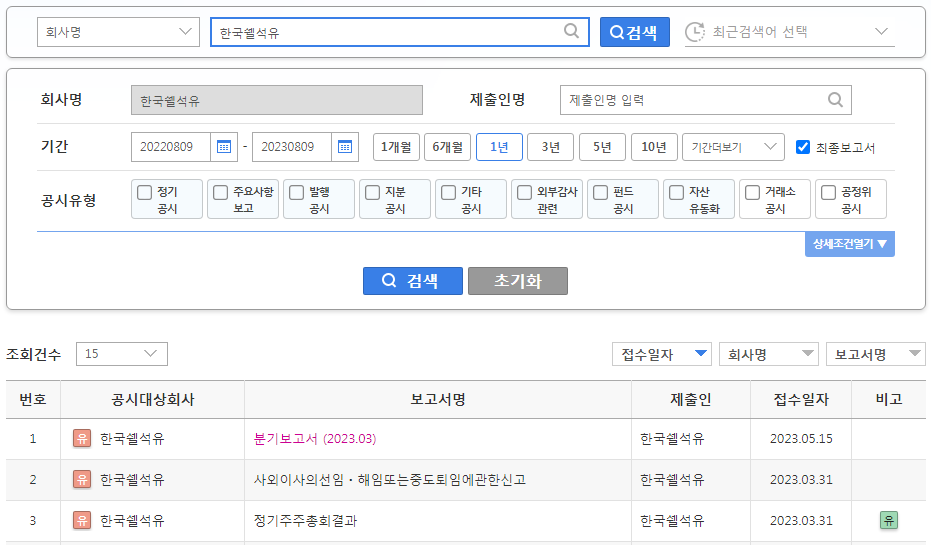Image resolution: width=931 pixels, height=545 pixels.
Task: Click the magnifier icon in 제출인명 field
Action: 835,100
